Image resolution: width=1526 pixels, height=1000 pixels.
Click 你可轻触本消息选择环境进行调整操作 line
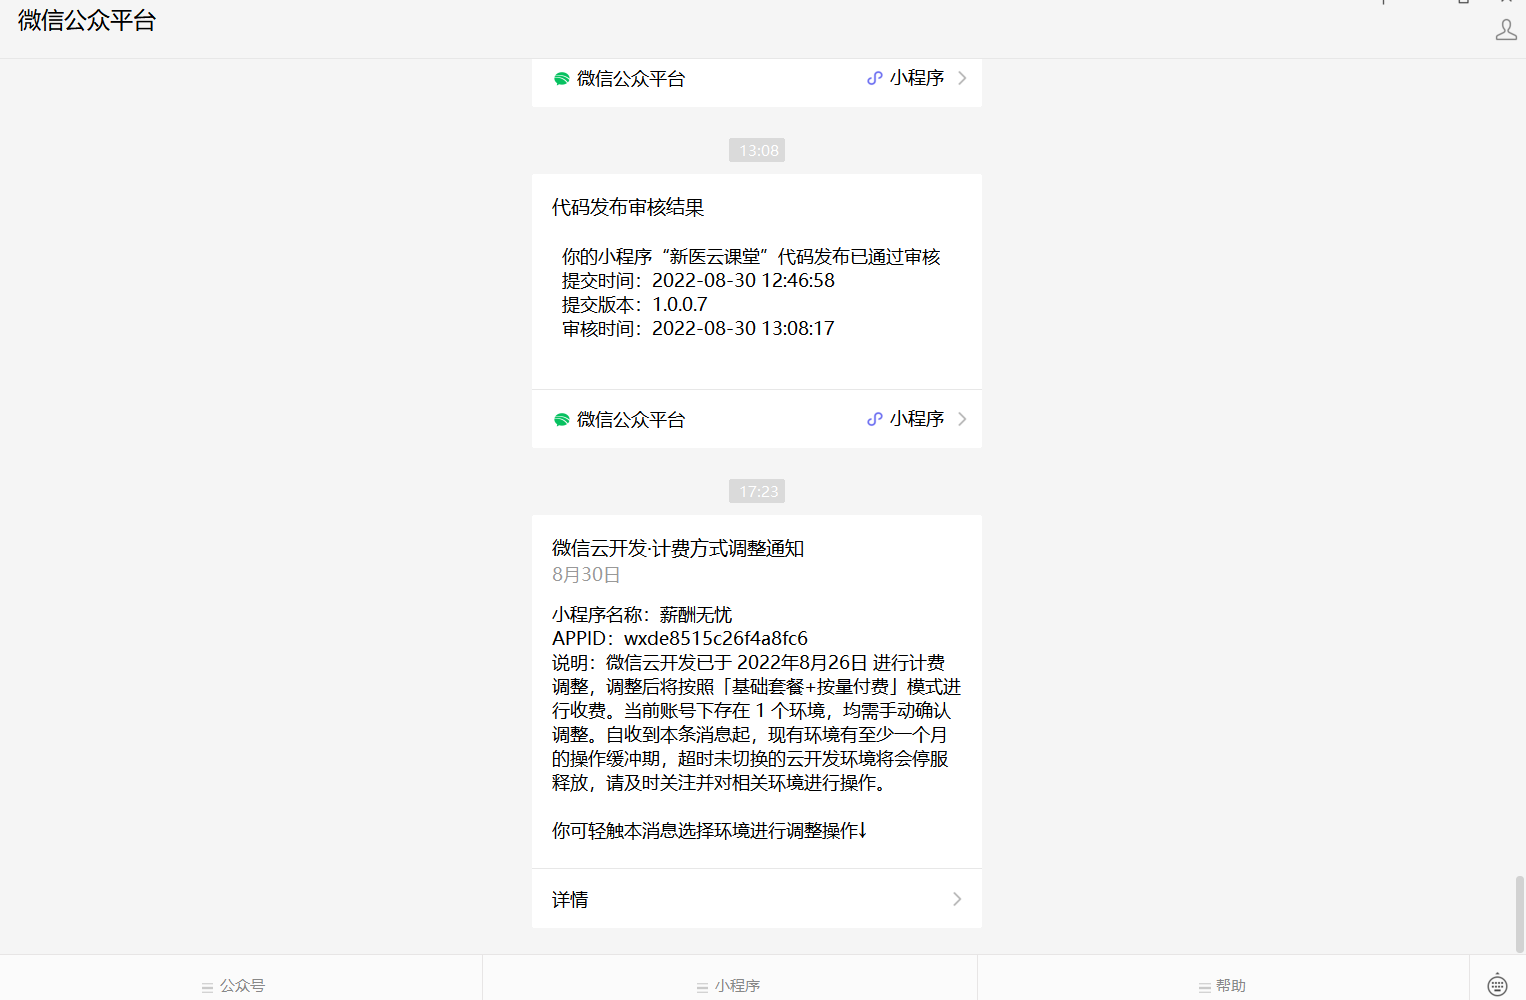pyautogui.click(x=709, y=830)
